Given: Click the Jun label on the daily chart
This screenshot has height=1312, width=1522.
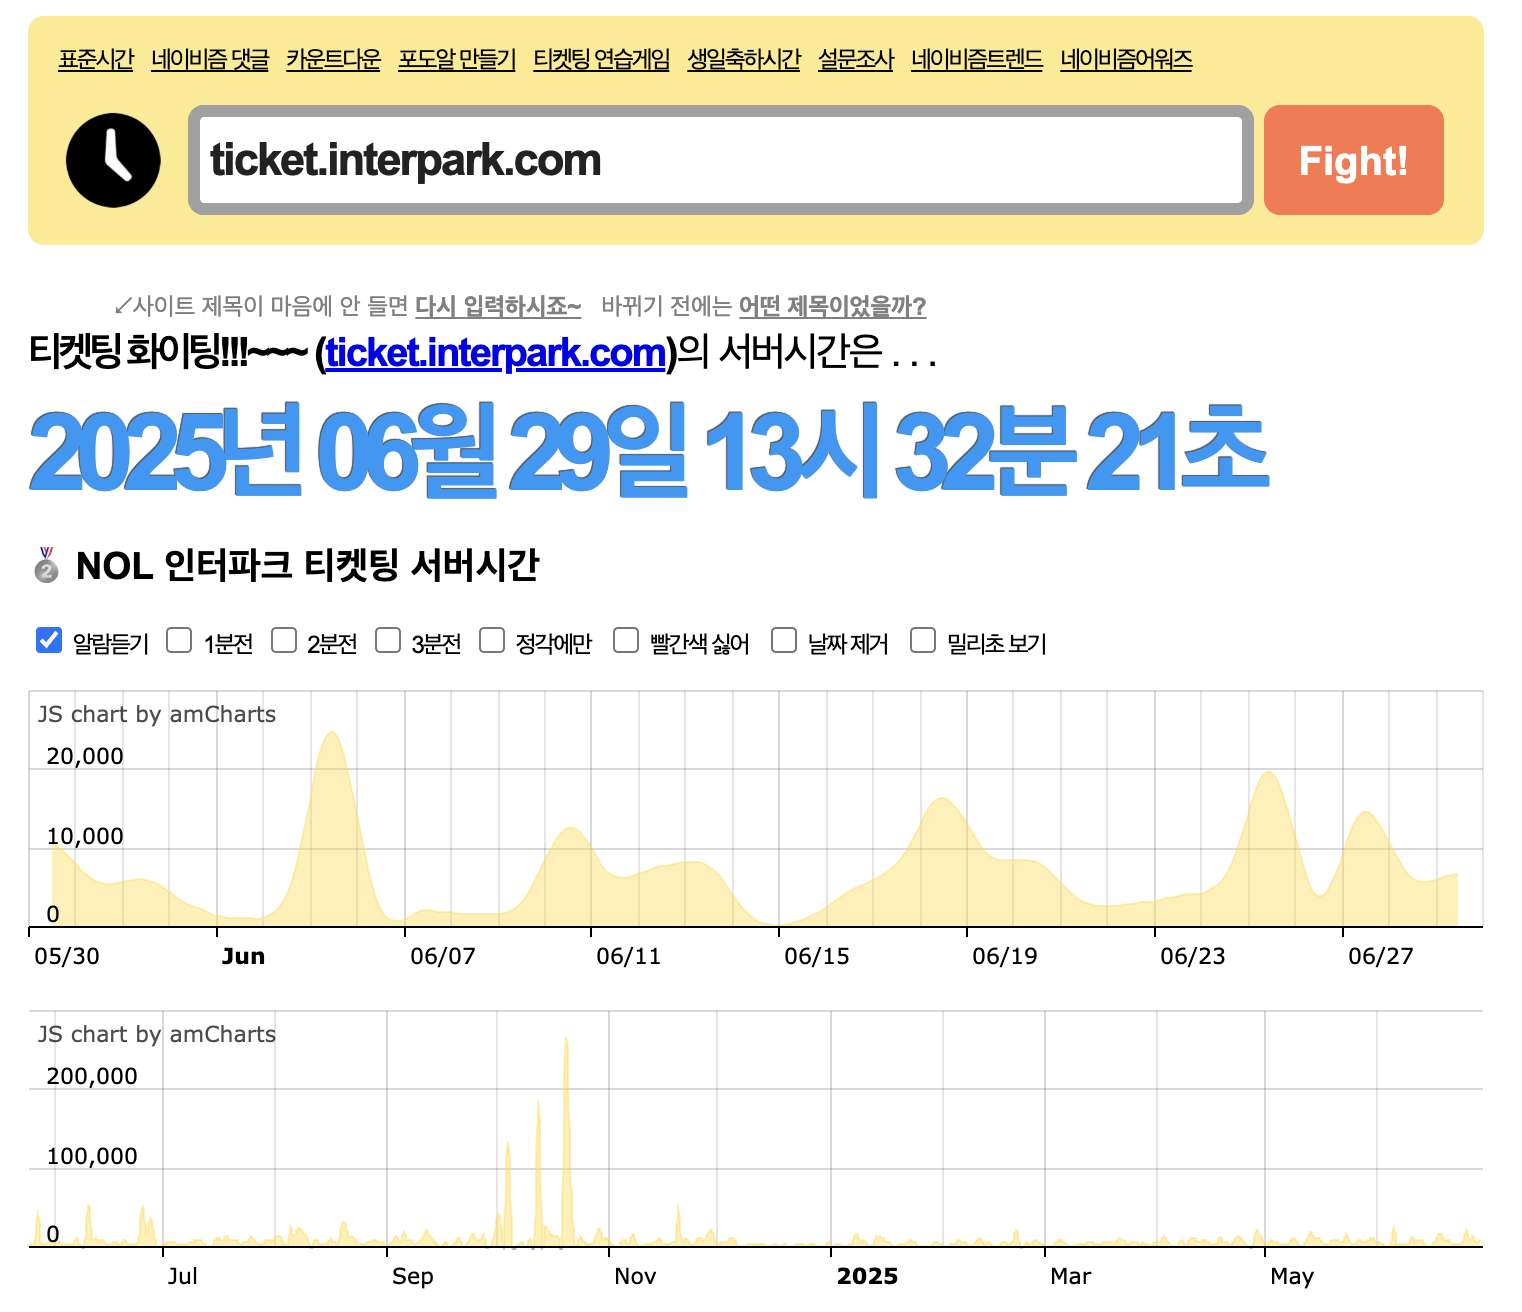Looking at the screenshot, I should pos(243,956).
